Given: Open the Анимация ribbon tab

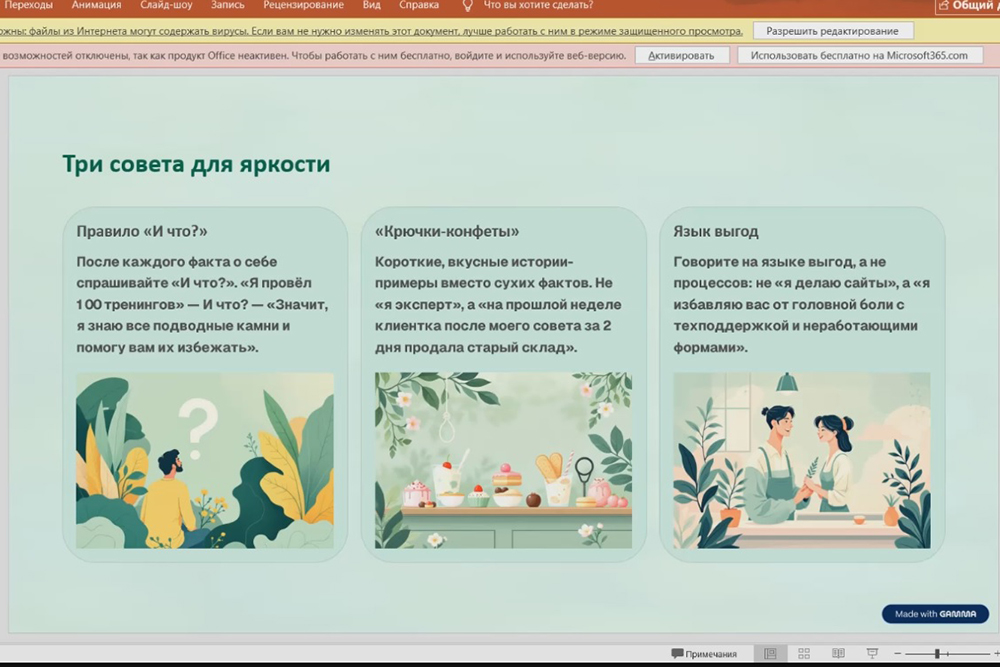Looking at the screenshot, I should [96, 5].
